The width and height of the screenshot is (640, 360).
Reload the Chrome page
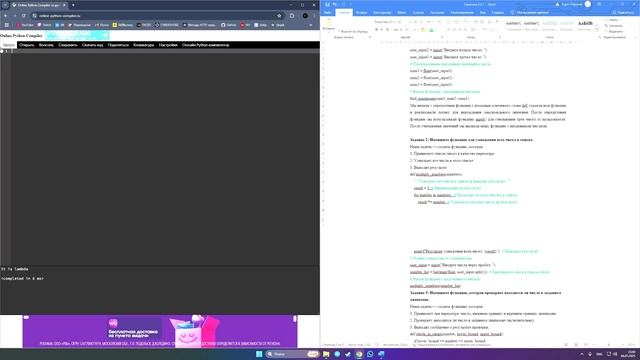coord(24,16)
